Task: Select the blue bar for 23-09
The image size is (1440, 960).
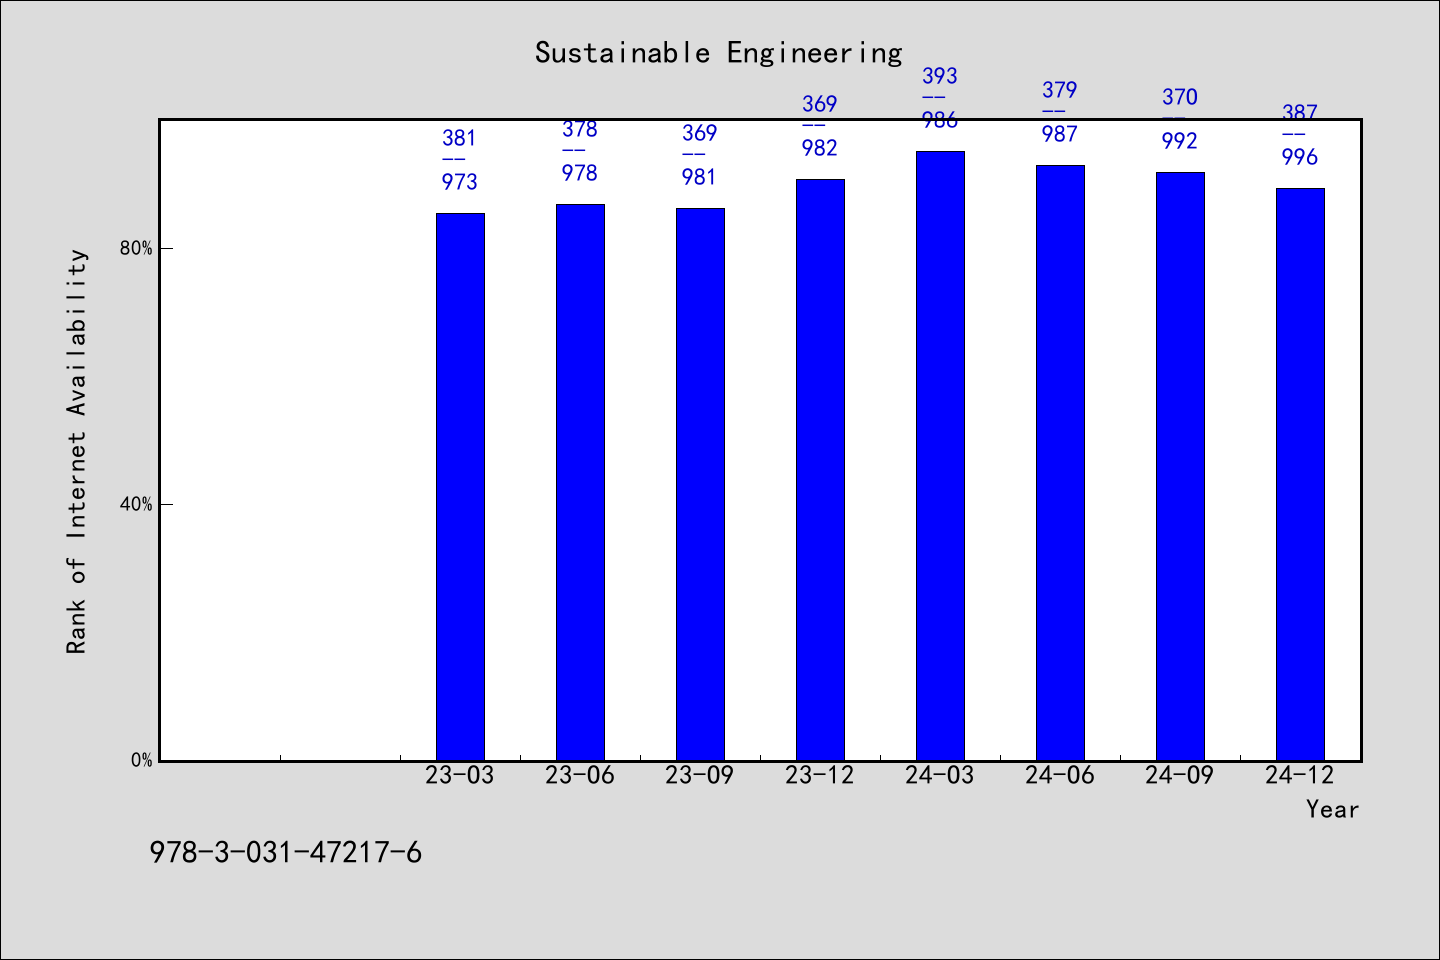Action: point(700,484)
